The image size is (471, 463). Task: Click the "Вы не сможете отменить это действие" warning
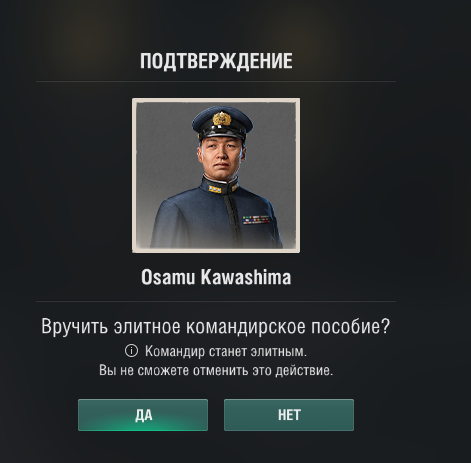(216, 370)
